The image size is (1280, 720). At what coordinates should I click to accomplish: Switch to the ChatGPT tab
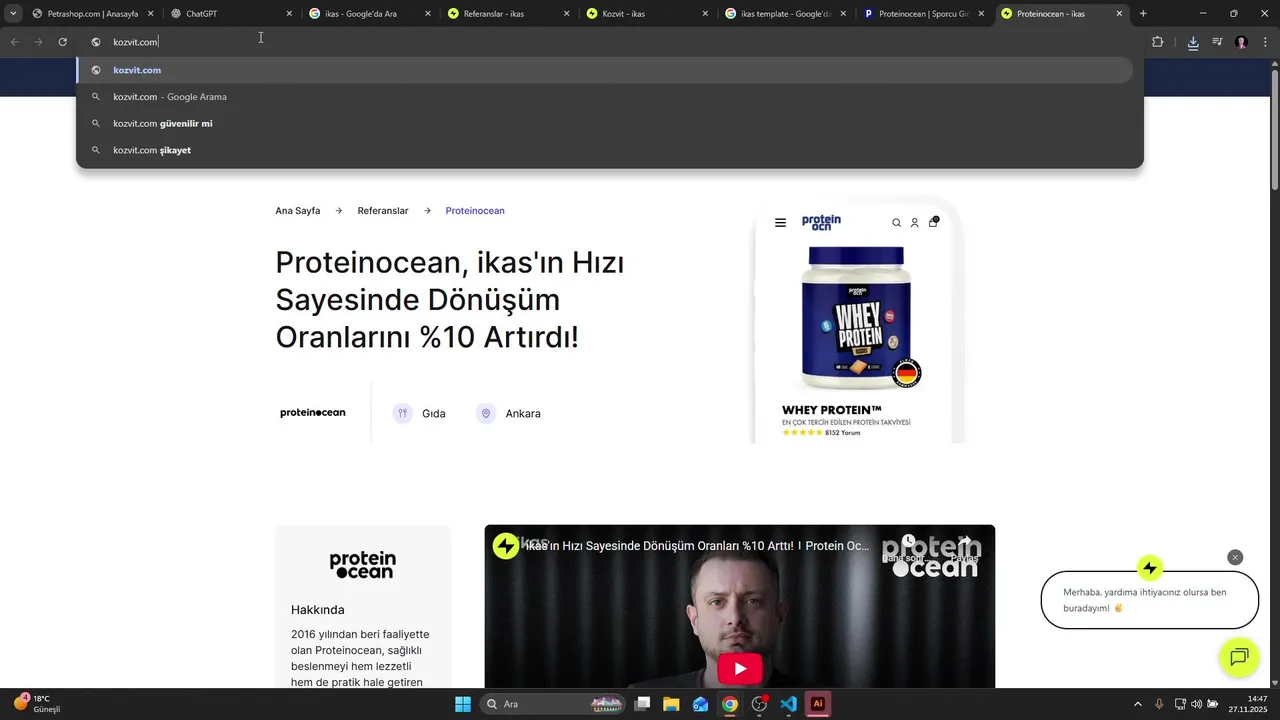(231, 14)
